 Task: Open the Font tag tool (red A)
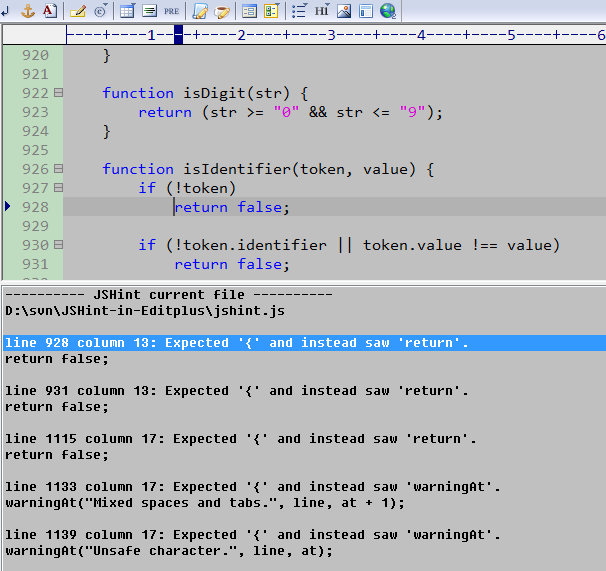[49, 11]
